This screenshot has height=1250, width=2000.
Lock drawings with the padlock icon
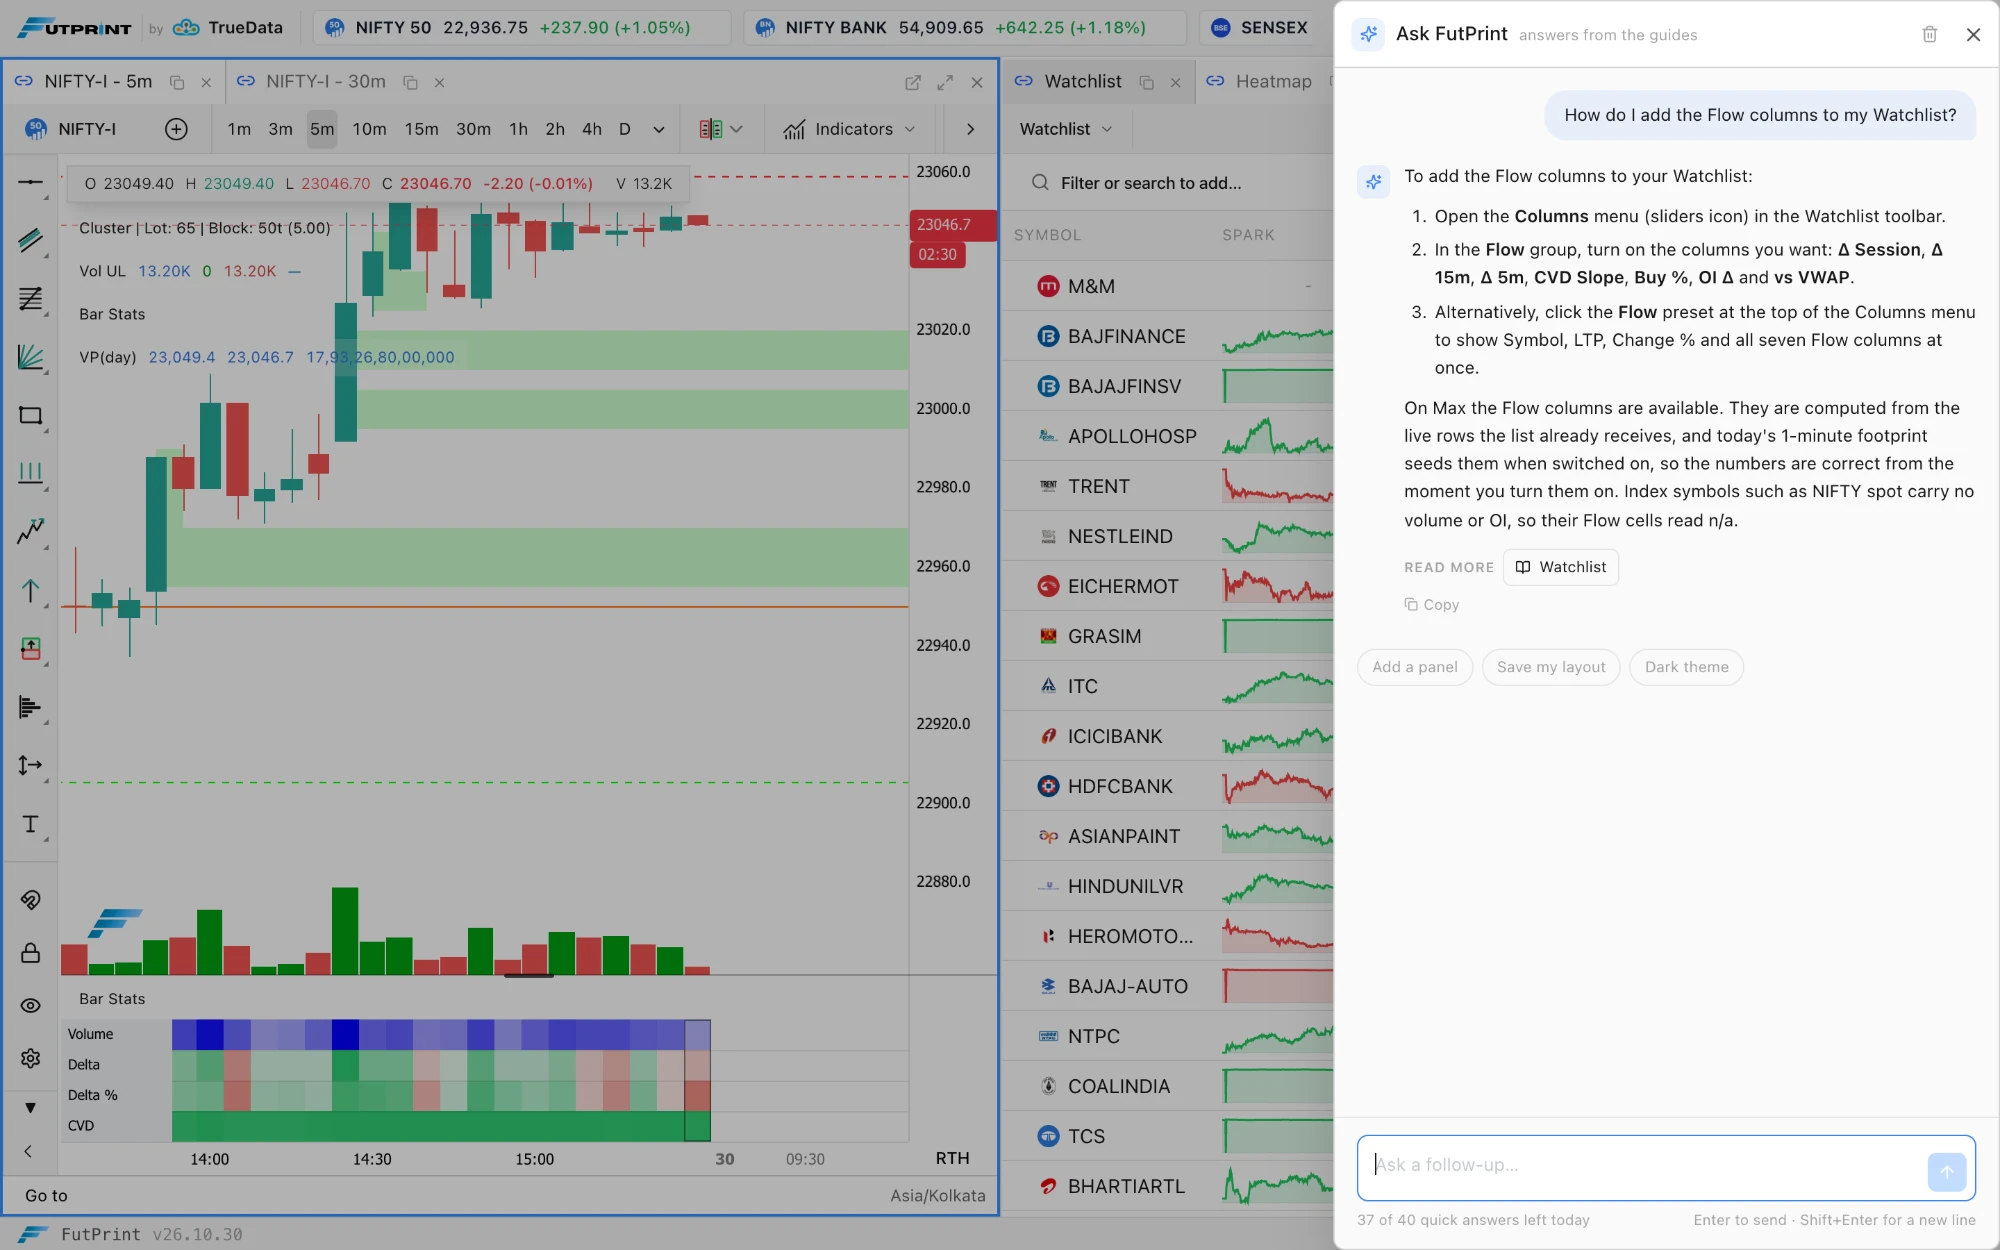[30, 953]
